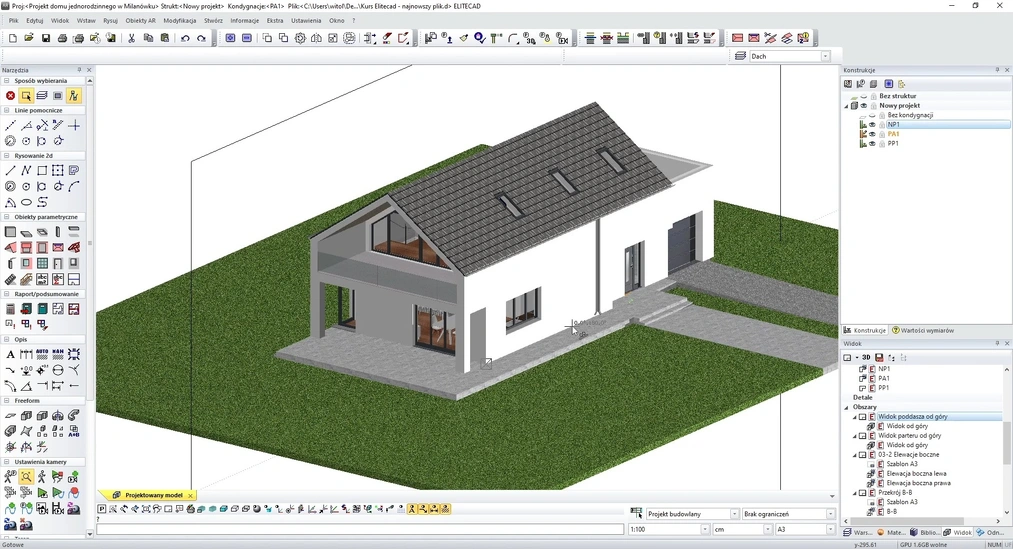
Task: Collapse the Obszary section in Widok panel
Action: pos(846,408)
